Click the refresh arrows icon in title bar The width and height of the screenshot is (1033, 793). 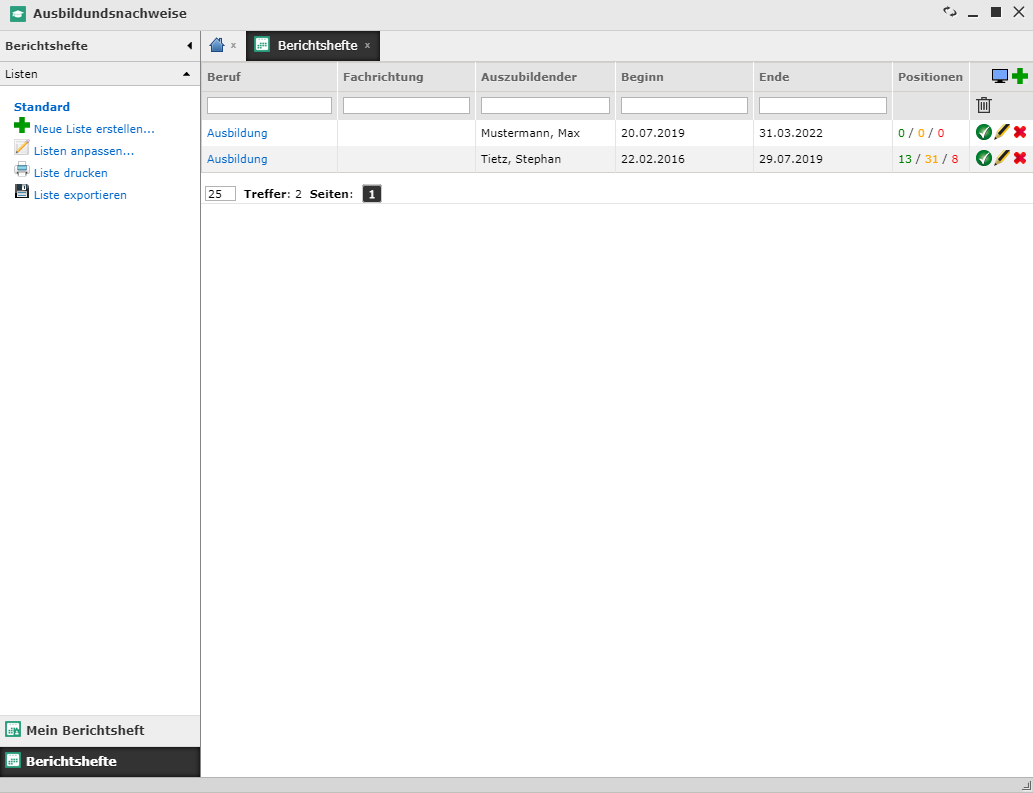pos(949,12)
